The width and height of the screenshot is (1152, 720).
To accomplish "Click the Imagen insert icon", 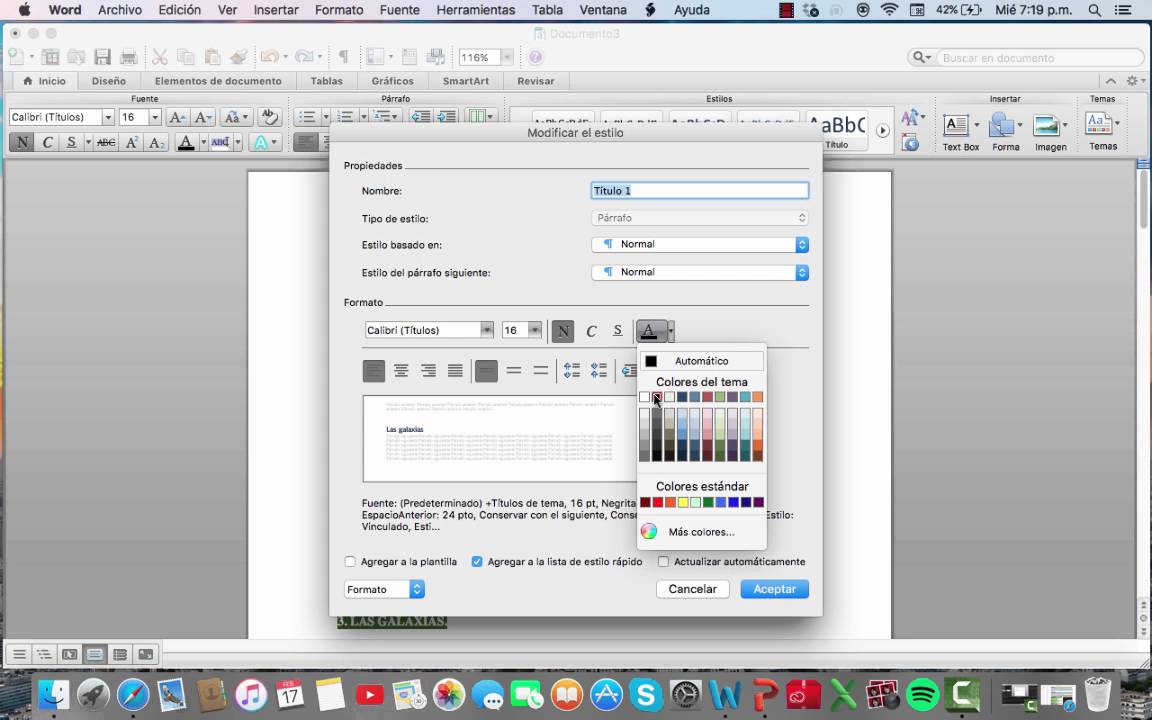I will click(x=1050, y=132).
